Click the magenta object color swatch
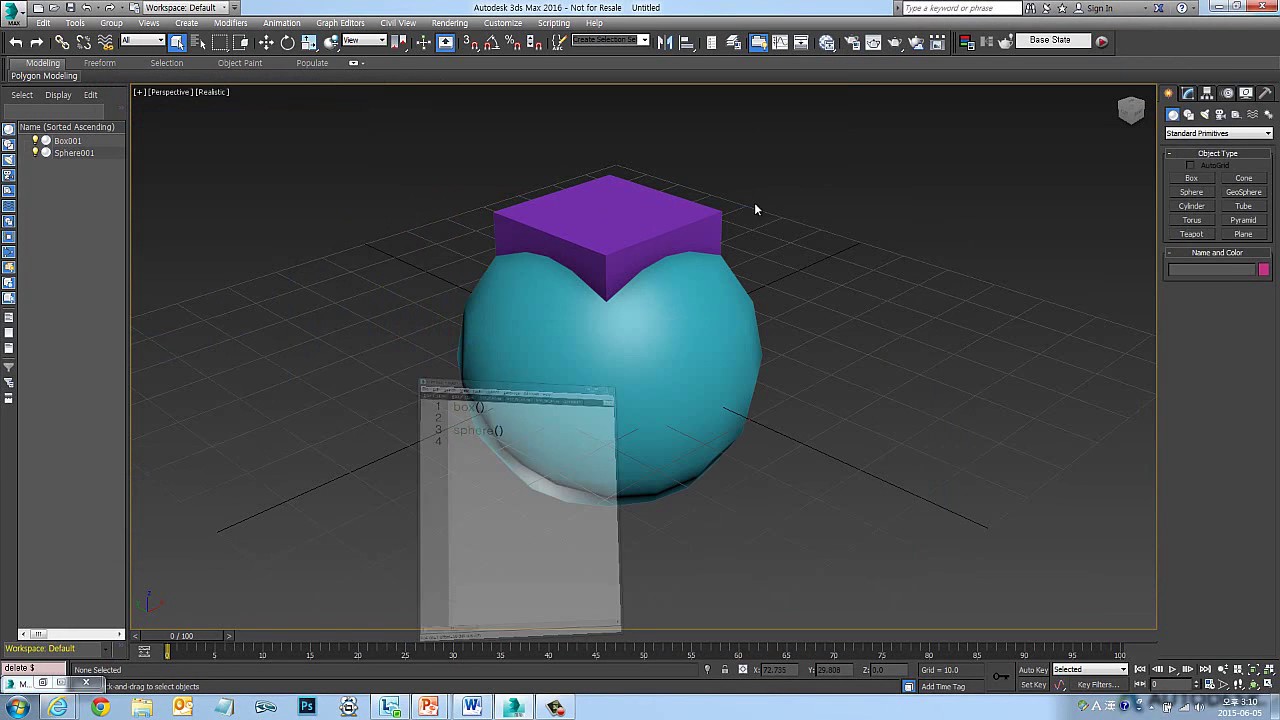The image size is (1280, 720). (x=1264, y=270)
